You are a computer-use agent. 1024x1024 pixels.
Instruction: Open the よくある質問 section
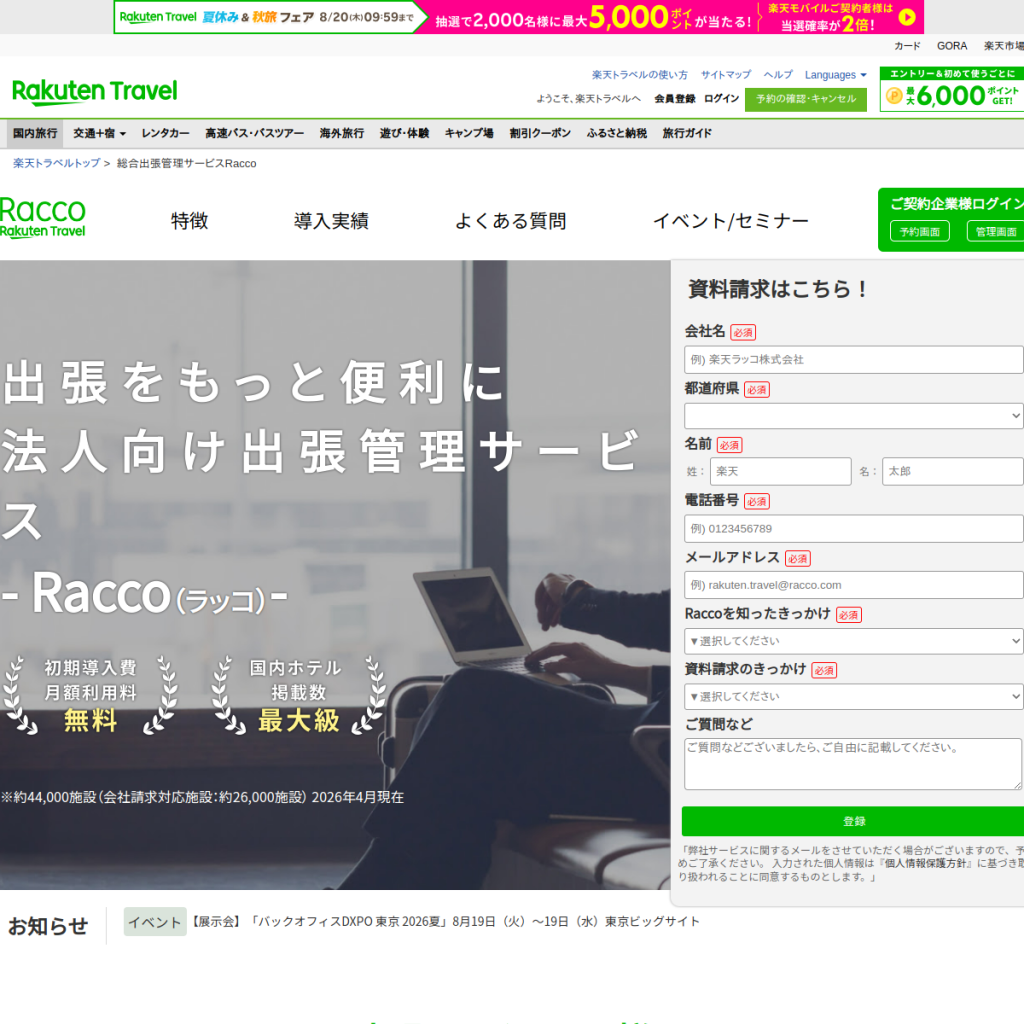tap(510, 221)
